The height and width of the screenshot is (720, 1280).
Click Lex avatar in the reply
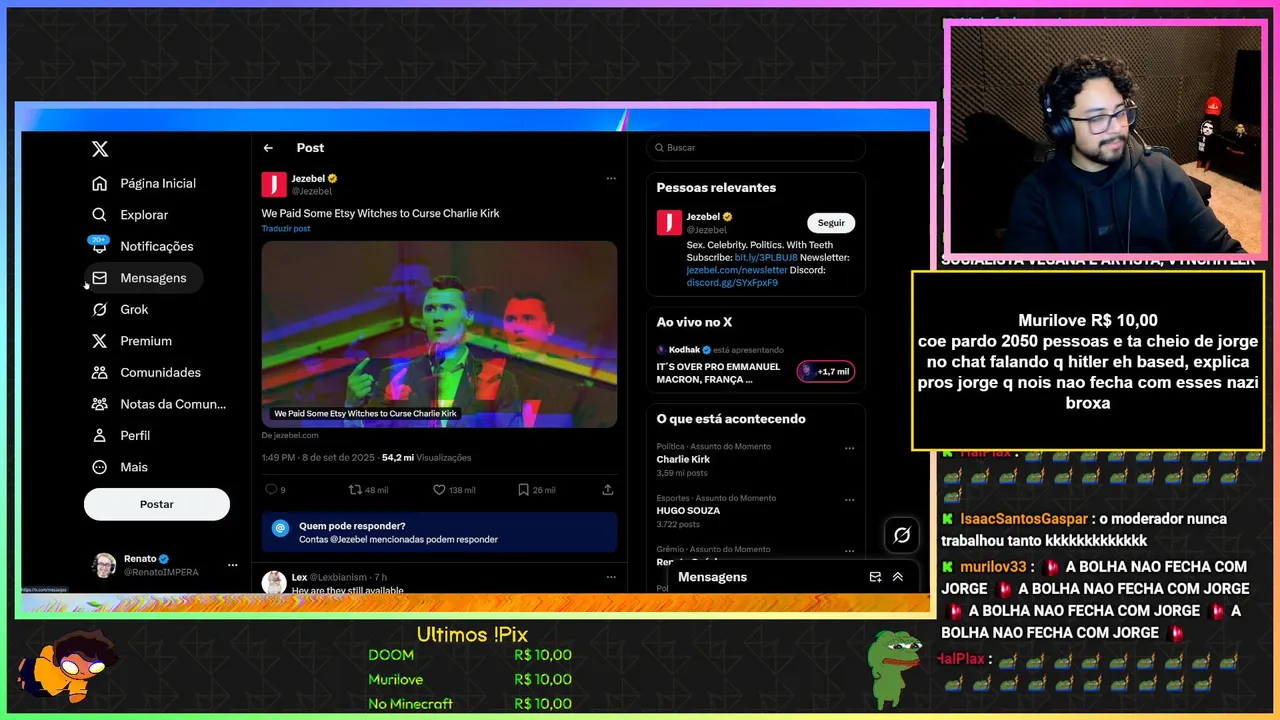274,582
